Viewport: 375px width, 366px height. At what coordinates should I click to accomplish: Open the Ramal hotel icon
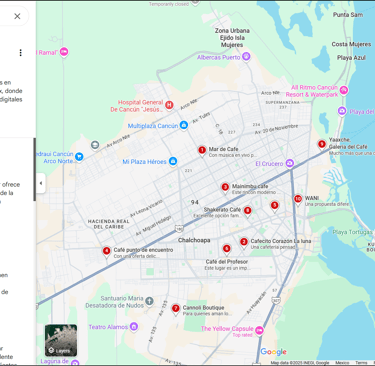coord(64,52)
